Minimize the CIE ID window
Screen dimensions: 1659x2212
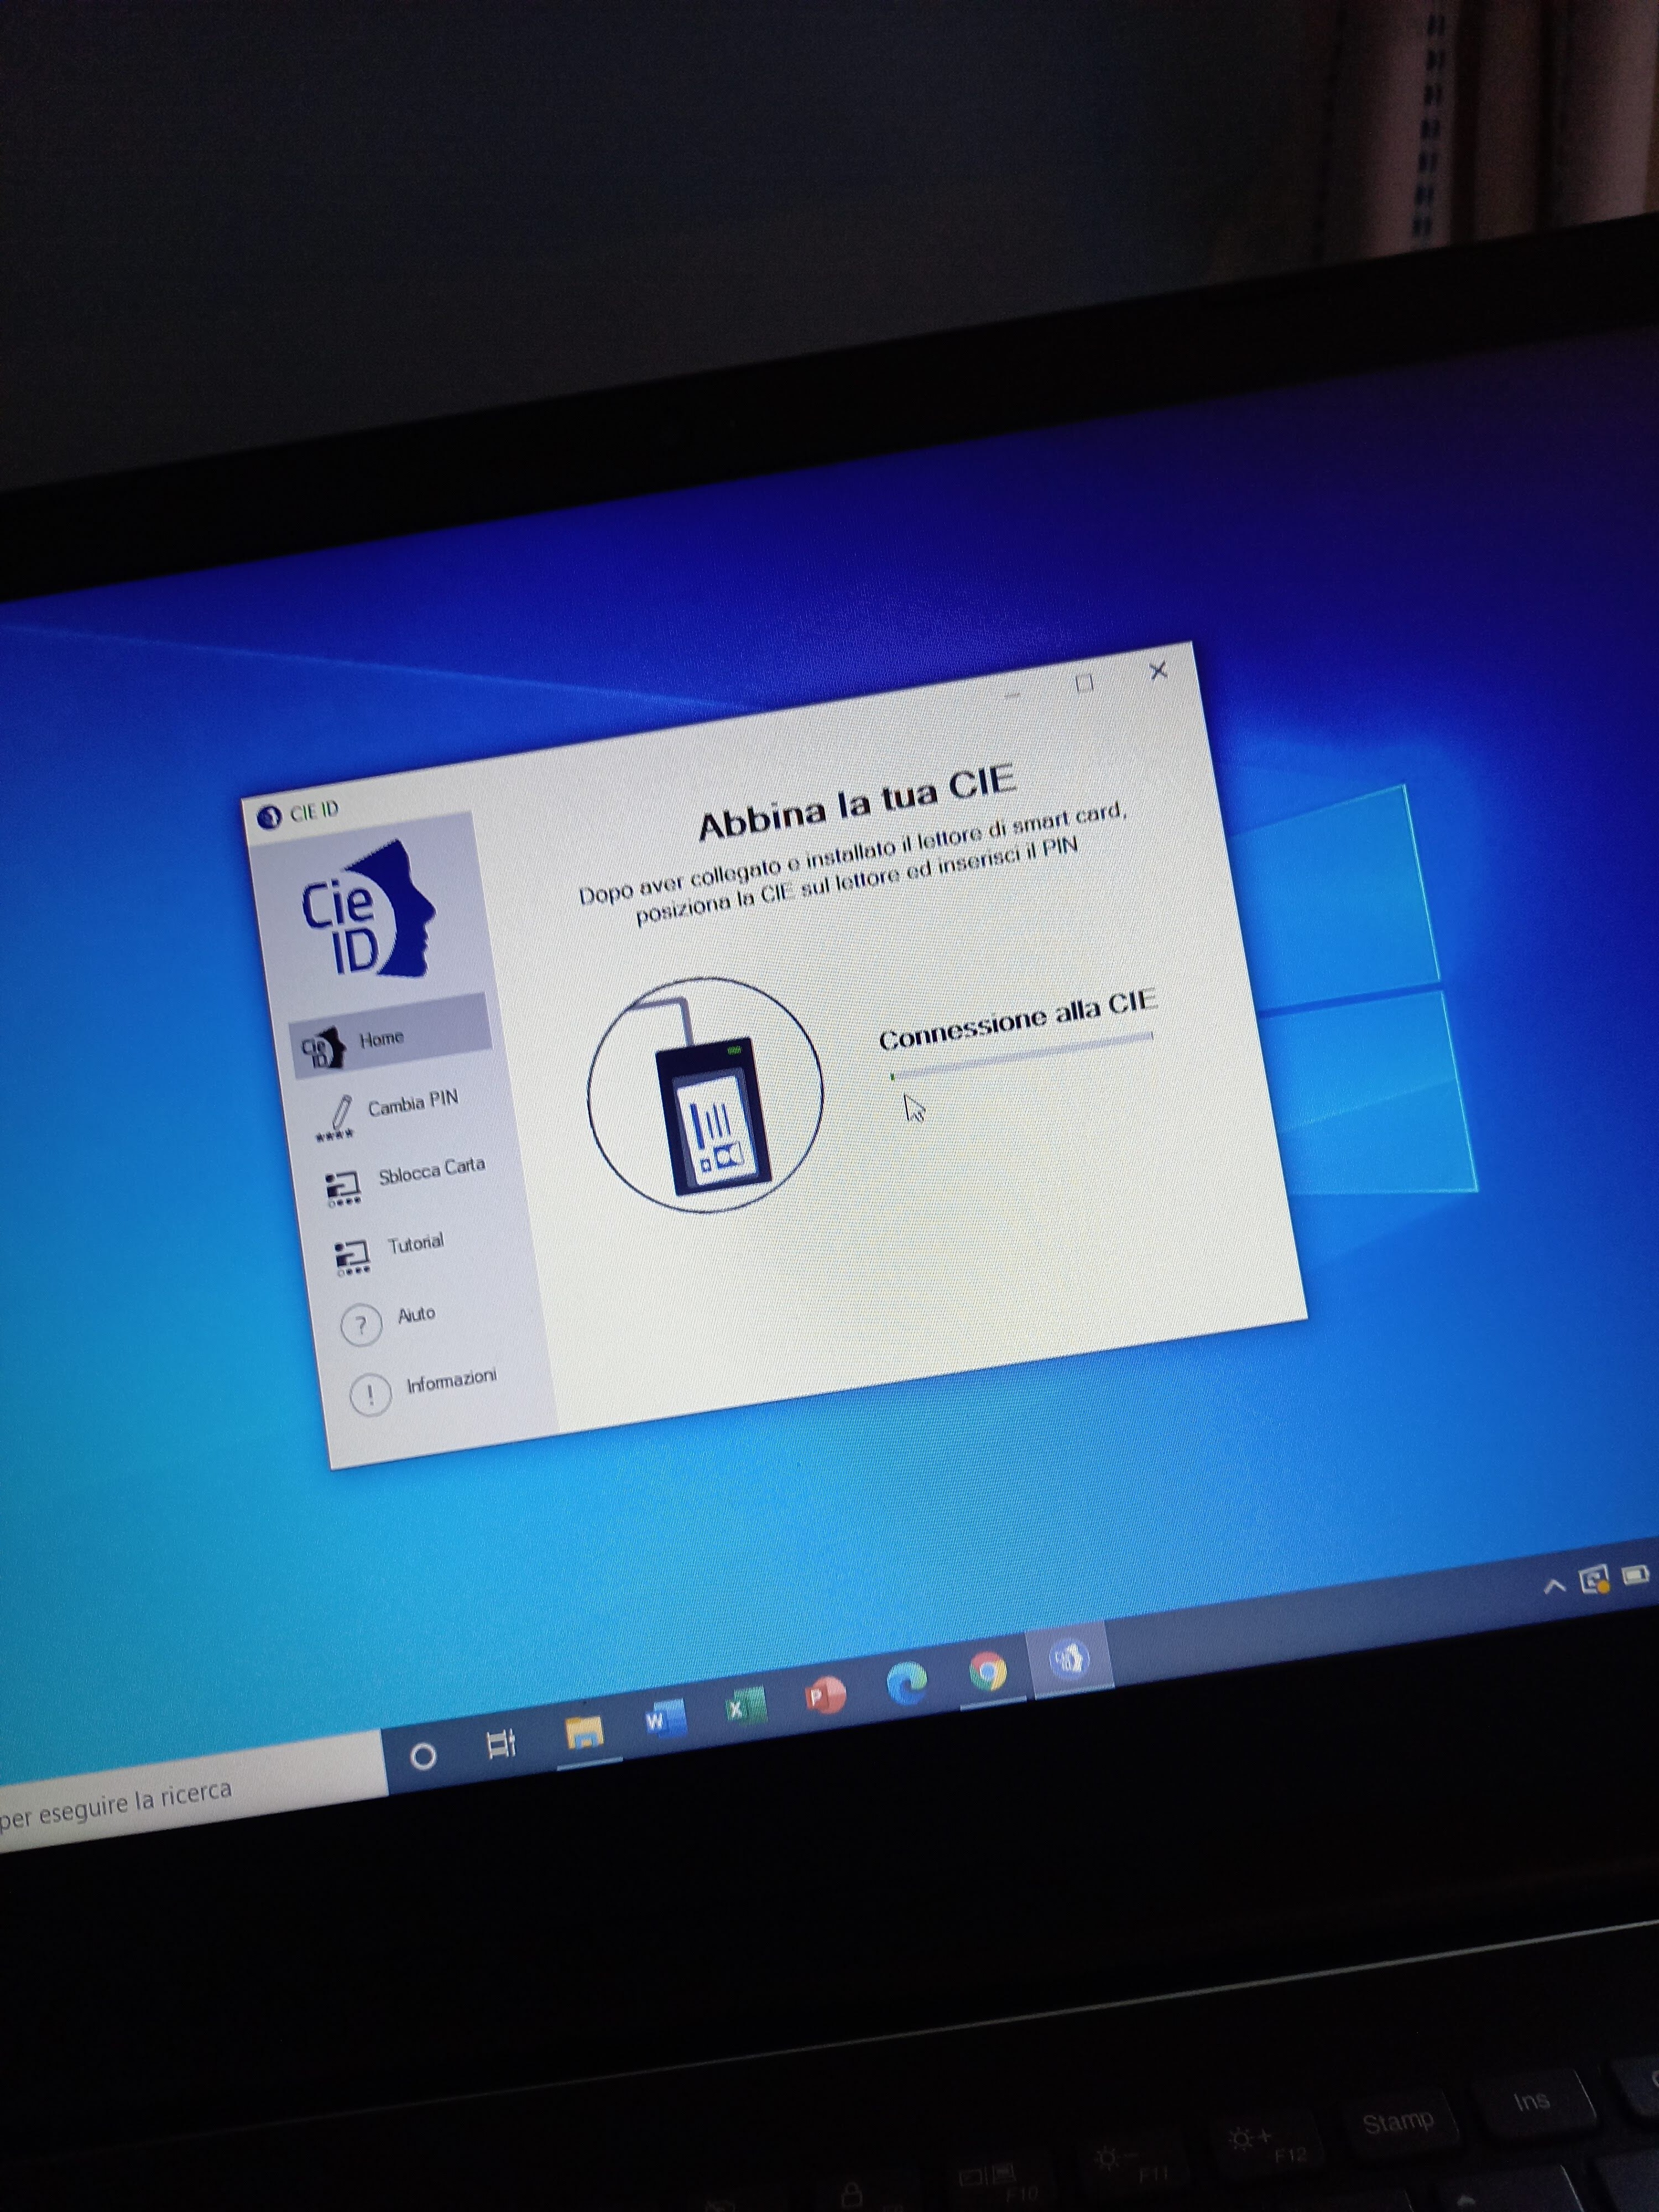1012,695
